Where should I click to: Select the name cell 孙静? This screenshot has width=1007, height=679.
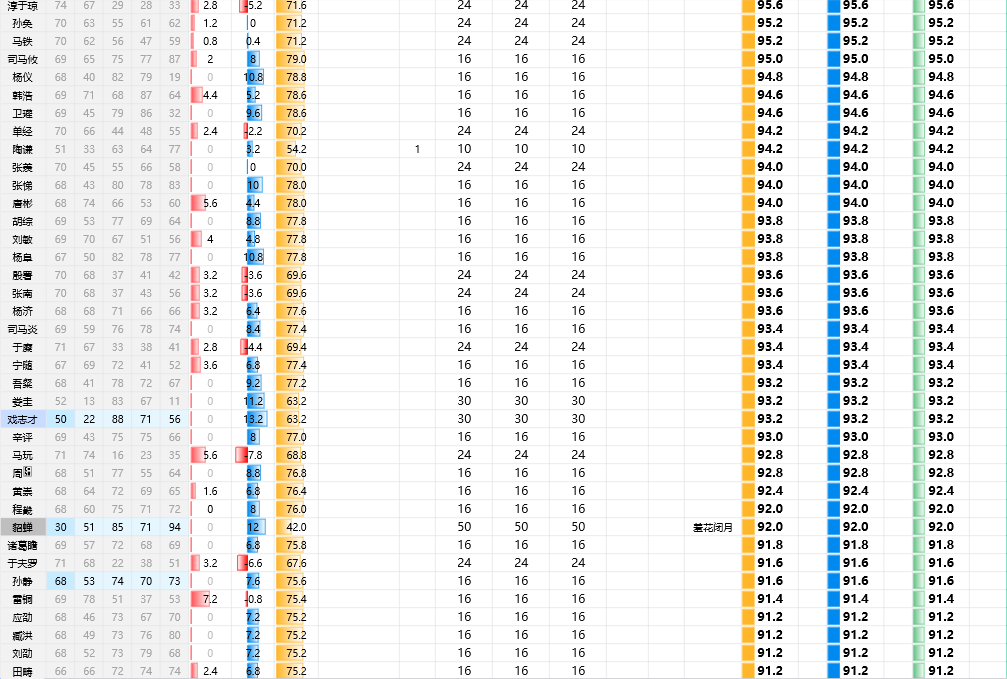click(22, 581)
